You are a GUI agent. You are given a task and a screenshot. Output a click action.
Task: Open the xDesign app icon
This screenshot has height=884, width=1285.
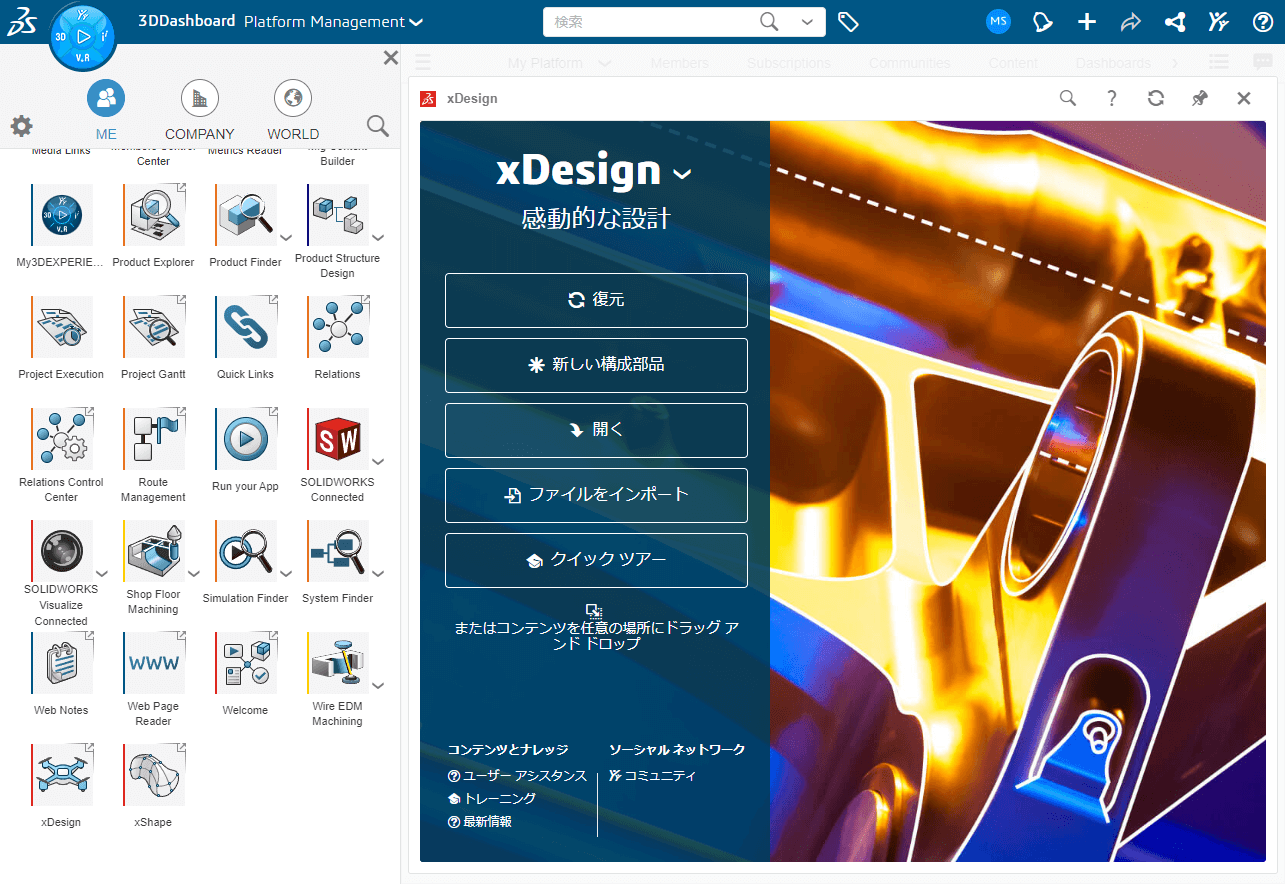click(60, 774)
